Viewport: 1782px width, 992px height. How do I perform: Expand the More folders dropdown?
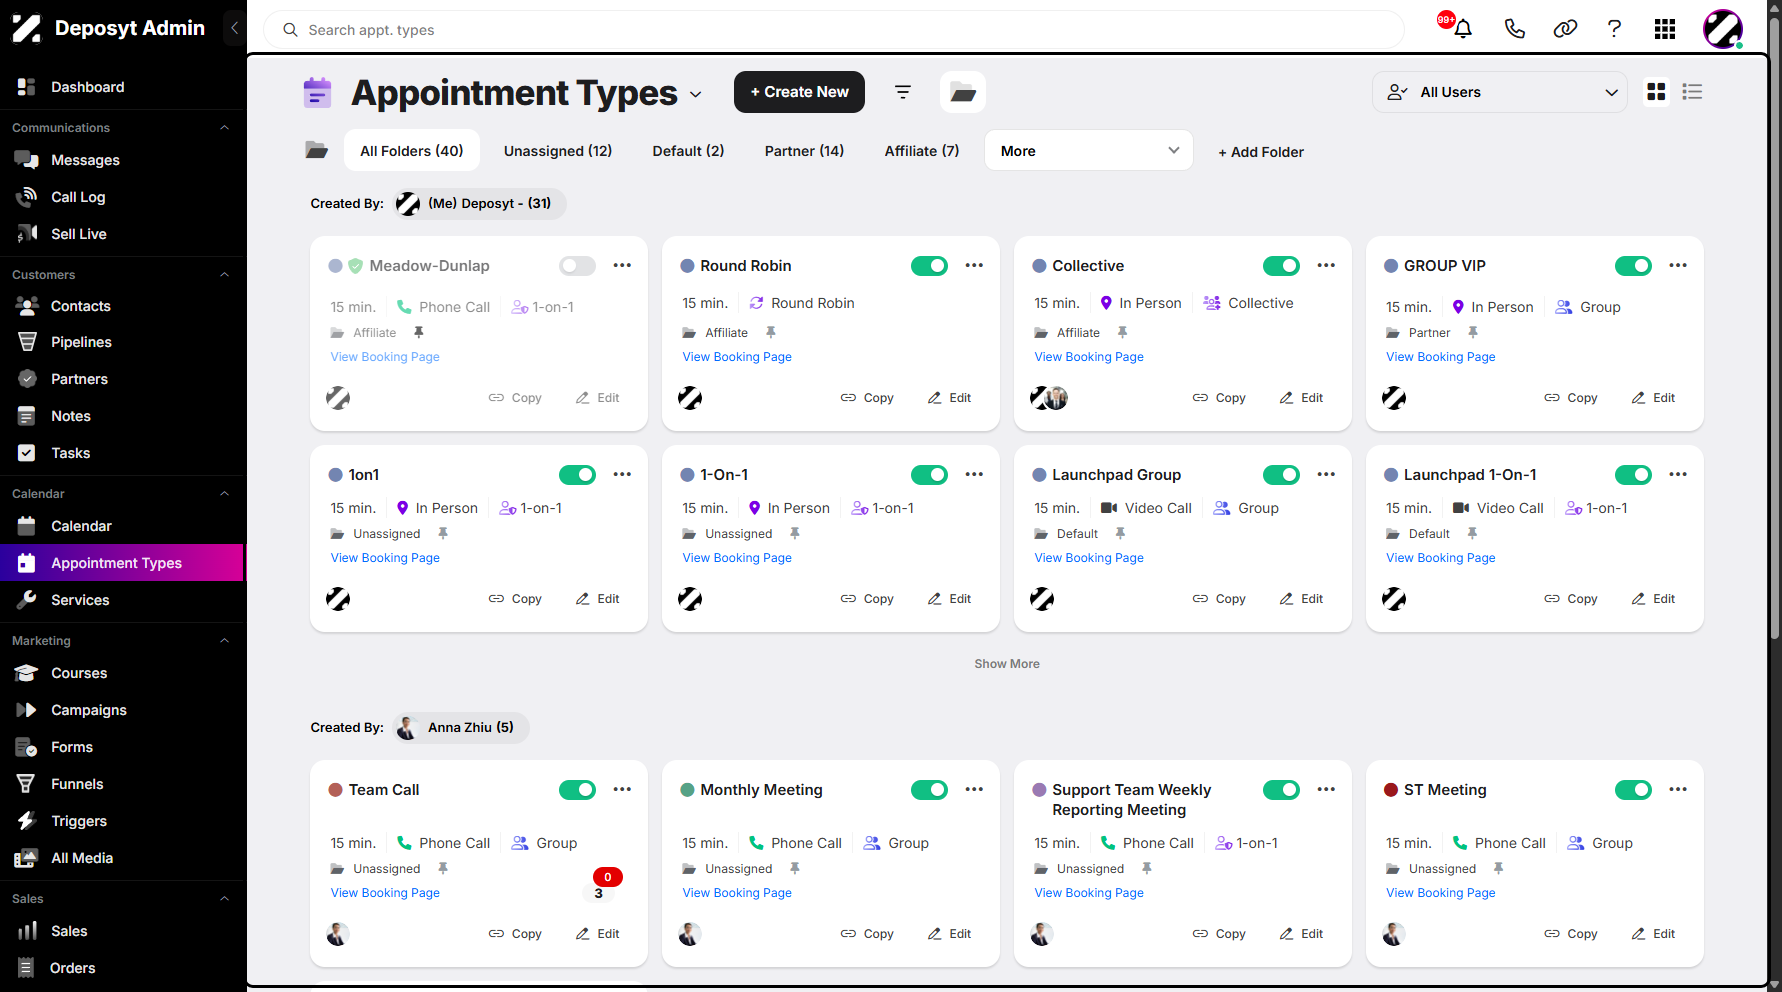tap(1089, 151)
